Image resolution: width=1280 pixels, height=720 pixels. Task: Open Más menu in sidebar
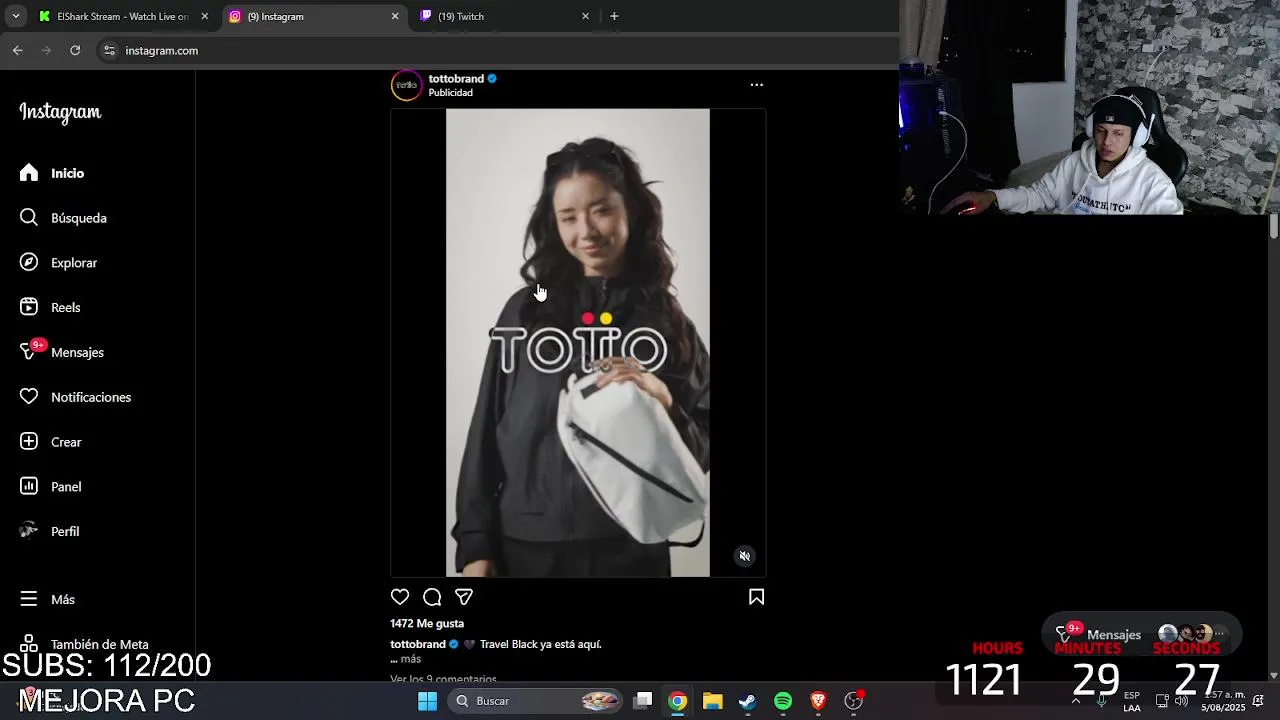(47, 599)
